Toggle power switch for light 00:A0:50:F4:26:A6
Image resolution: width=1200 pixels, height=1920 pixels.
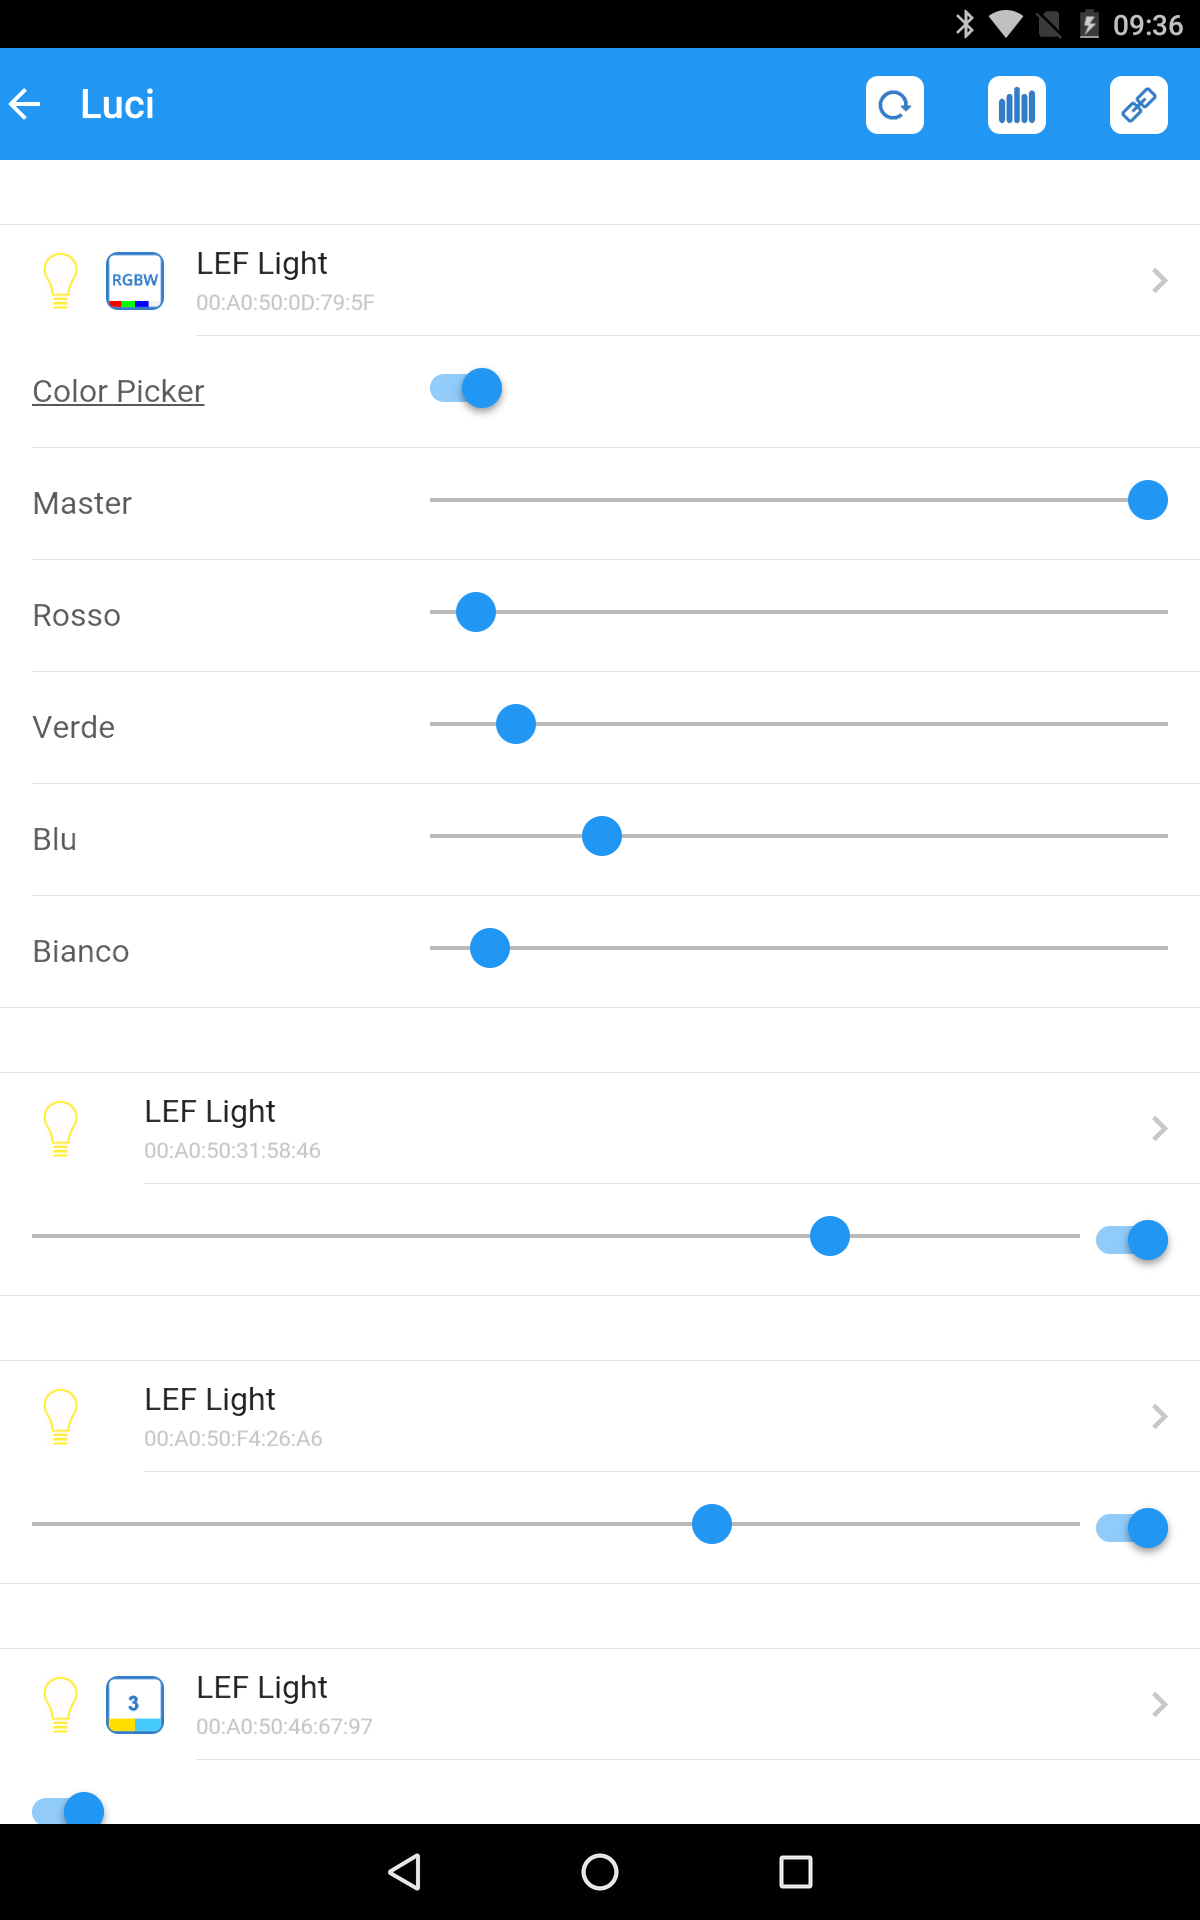[1132, 1528]
